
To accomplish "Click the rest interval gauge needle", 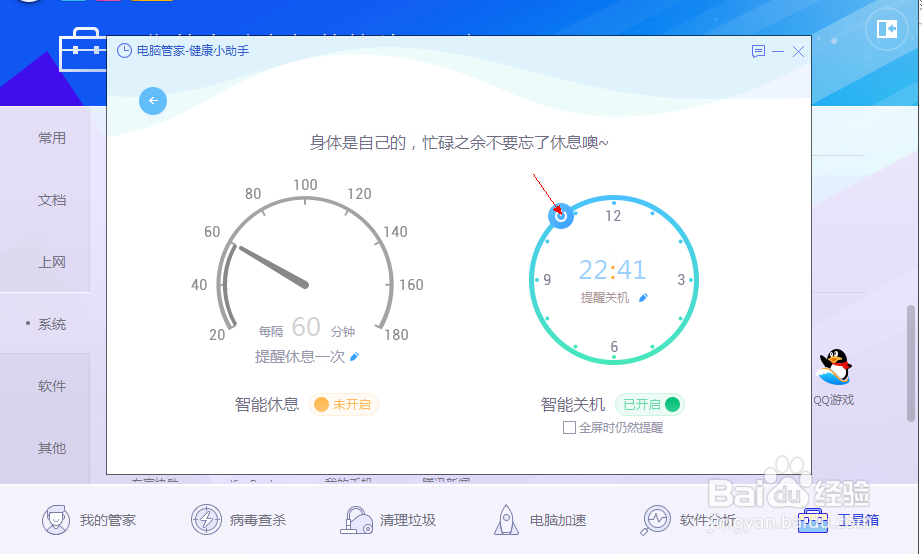I will point(274,267).
